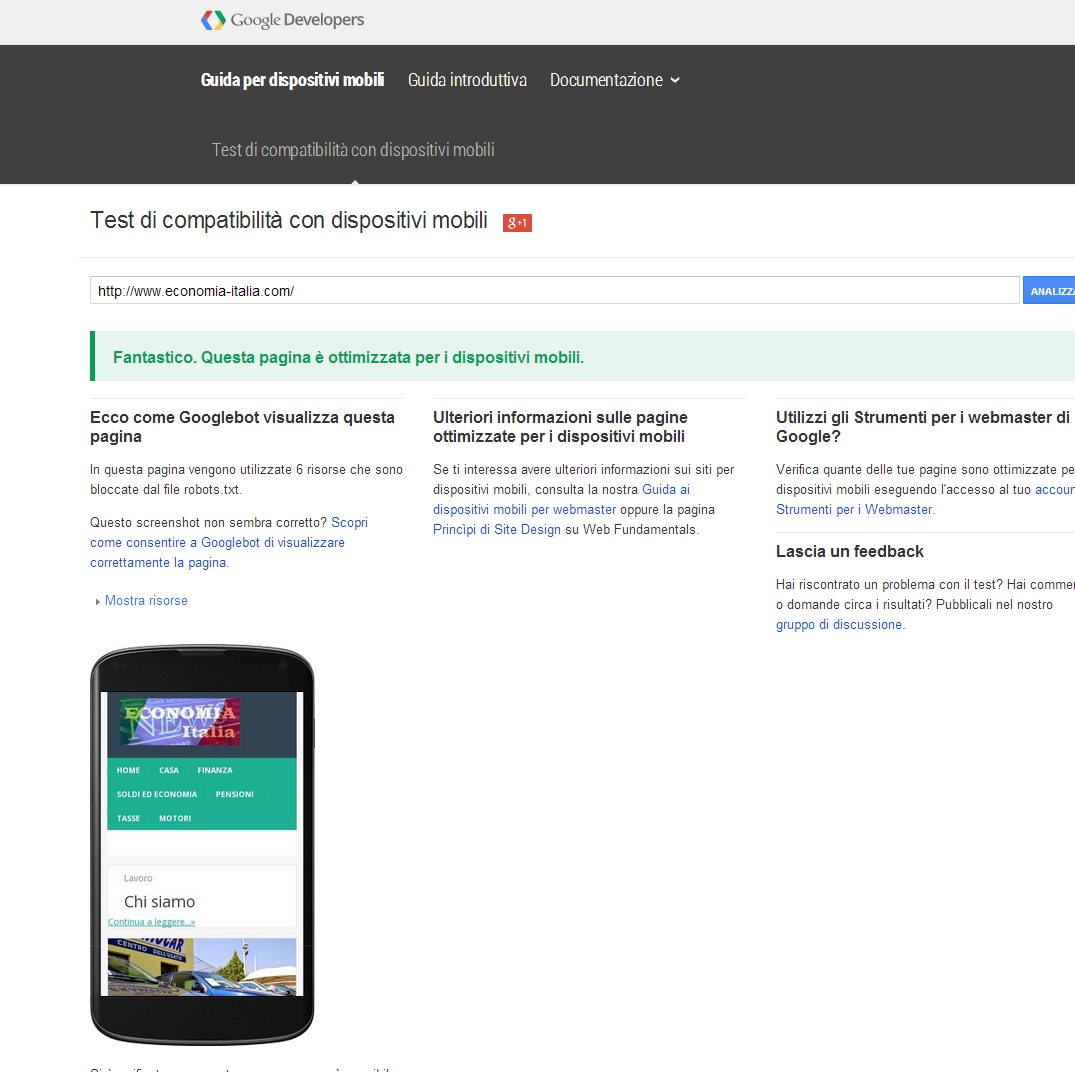Click the Google Developers logo
The height and width of the screenshot is (1072, 1075).
point(282,20)
